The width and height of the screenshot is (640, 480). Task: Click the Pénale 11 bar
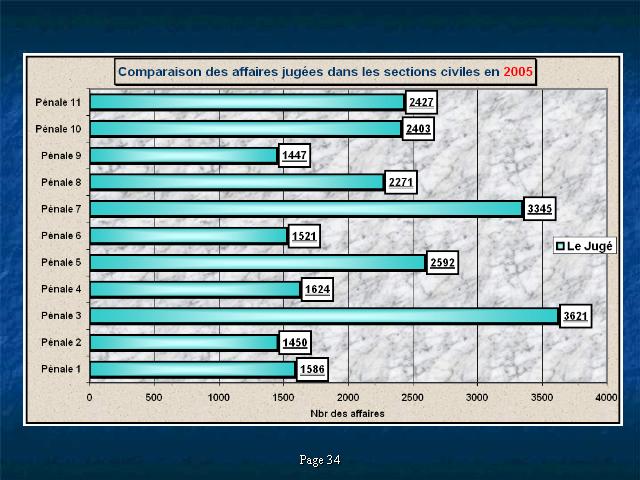(x=247, y=102)
